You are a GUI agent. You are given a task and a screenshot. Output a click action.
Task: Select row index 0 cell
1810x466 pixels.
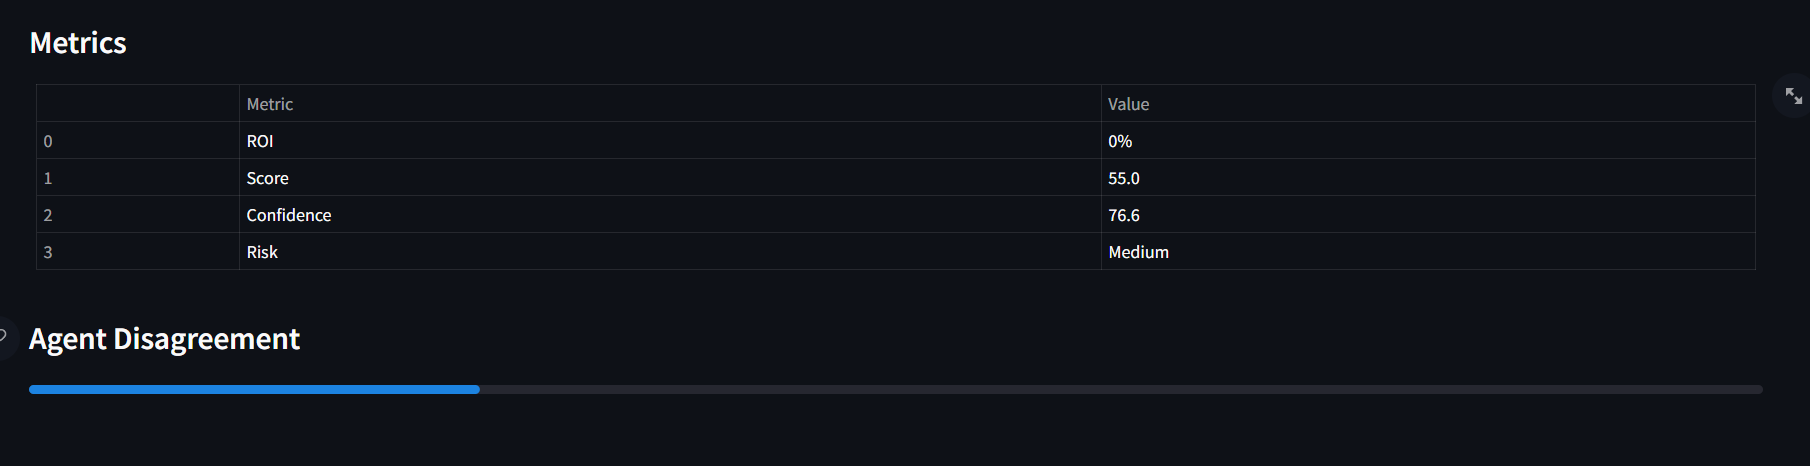pos(138,141)
